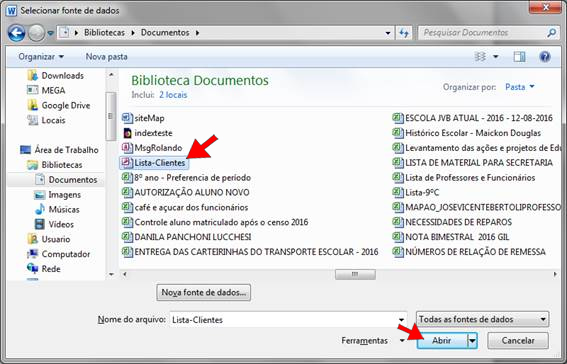Click the change view icon

pyautogui.click(x=480, y=57)
